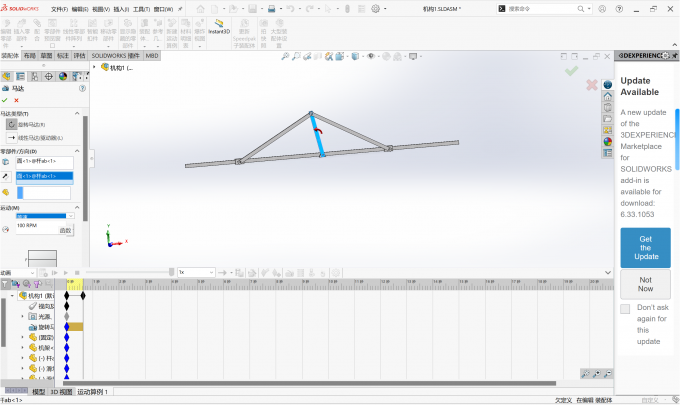The width and height of the screenshot is (680, 405).
Task: Confirm the motor with the green checkmark
Action: pyautogui.click(x=5, y=100)
